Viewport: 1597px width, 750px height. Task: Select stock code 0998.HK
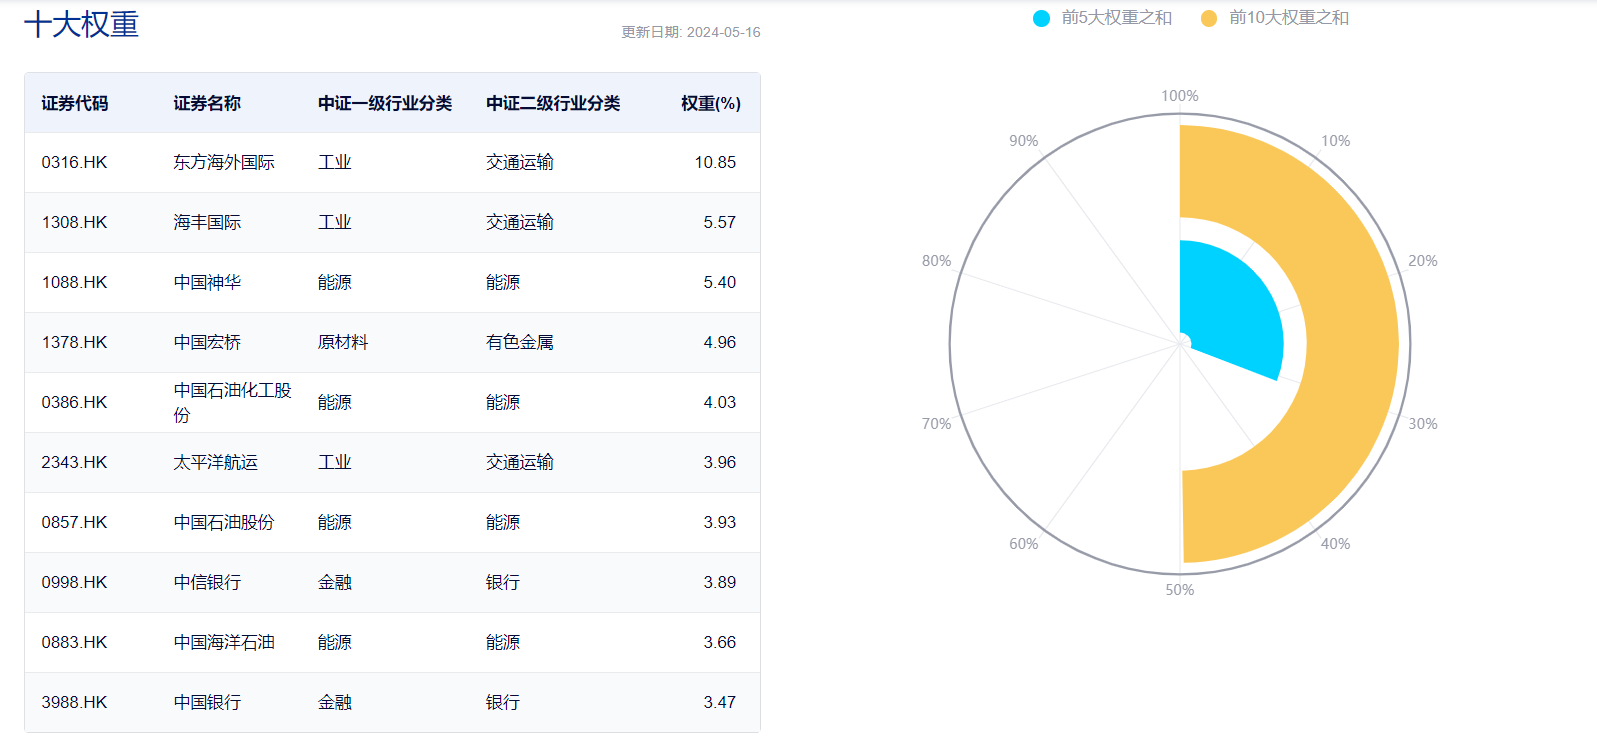[x=74, y=582]
